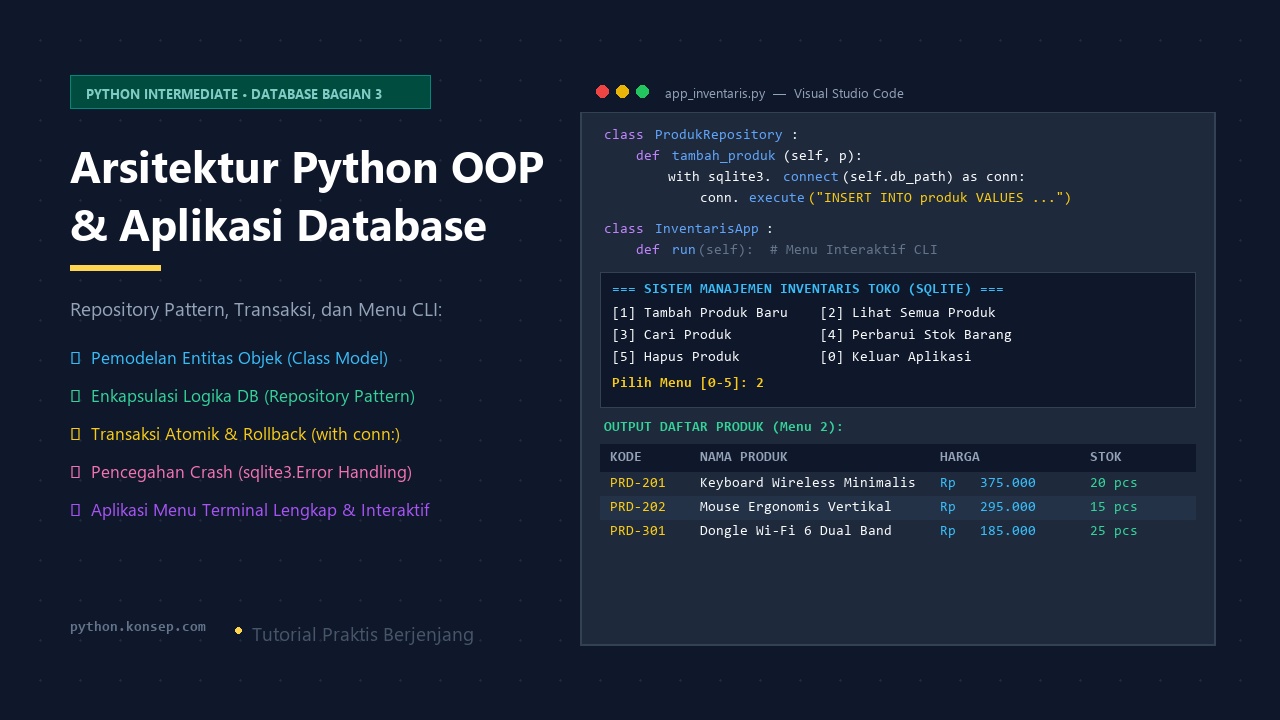Image resolution: width=1280 pixels, height=720 pixels.
Task: Choose menu option '[1] Tambah Produk Baru'
Action: [700, 313]
